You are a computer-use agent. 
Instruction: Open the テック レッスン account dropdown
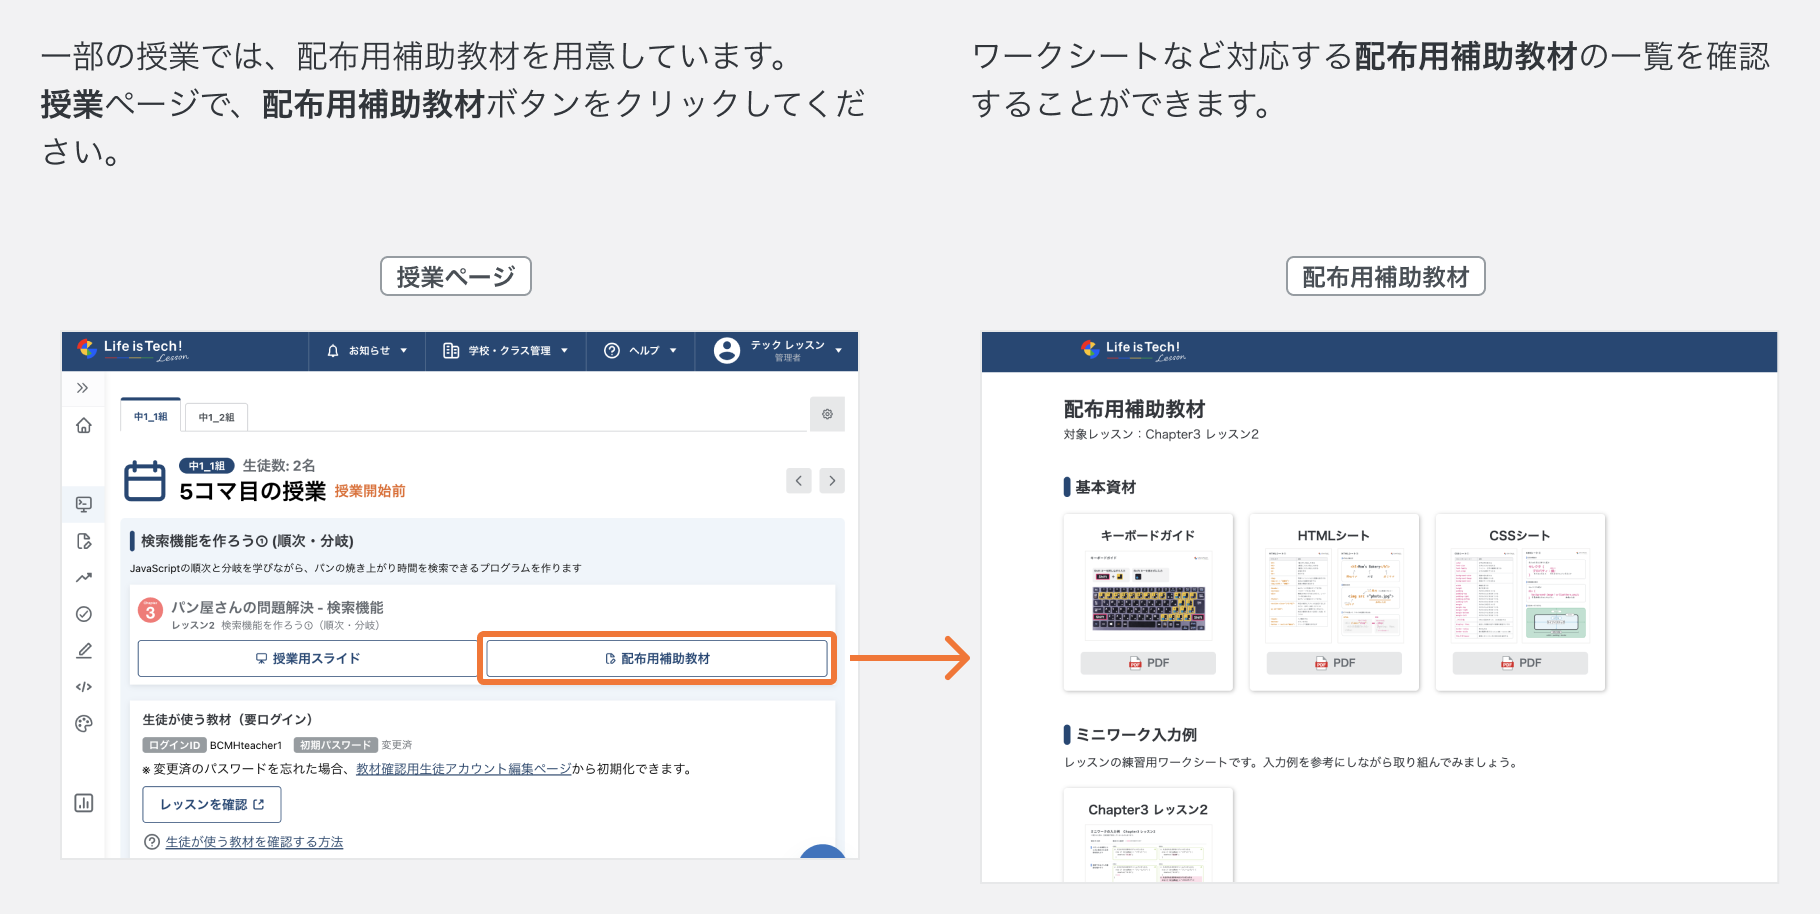pyautogui.click(x=777, y=350)
